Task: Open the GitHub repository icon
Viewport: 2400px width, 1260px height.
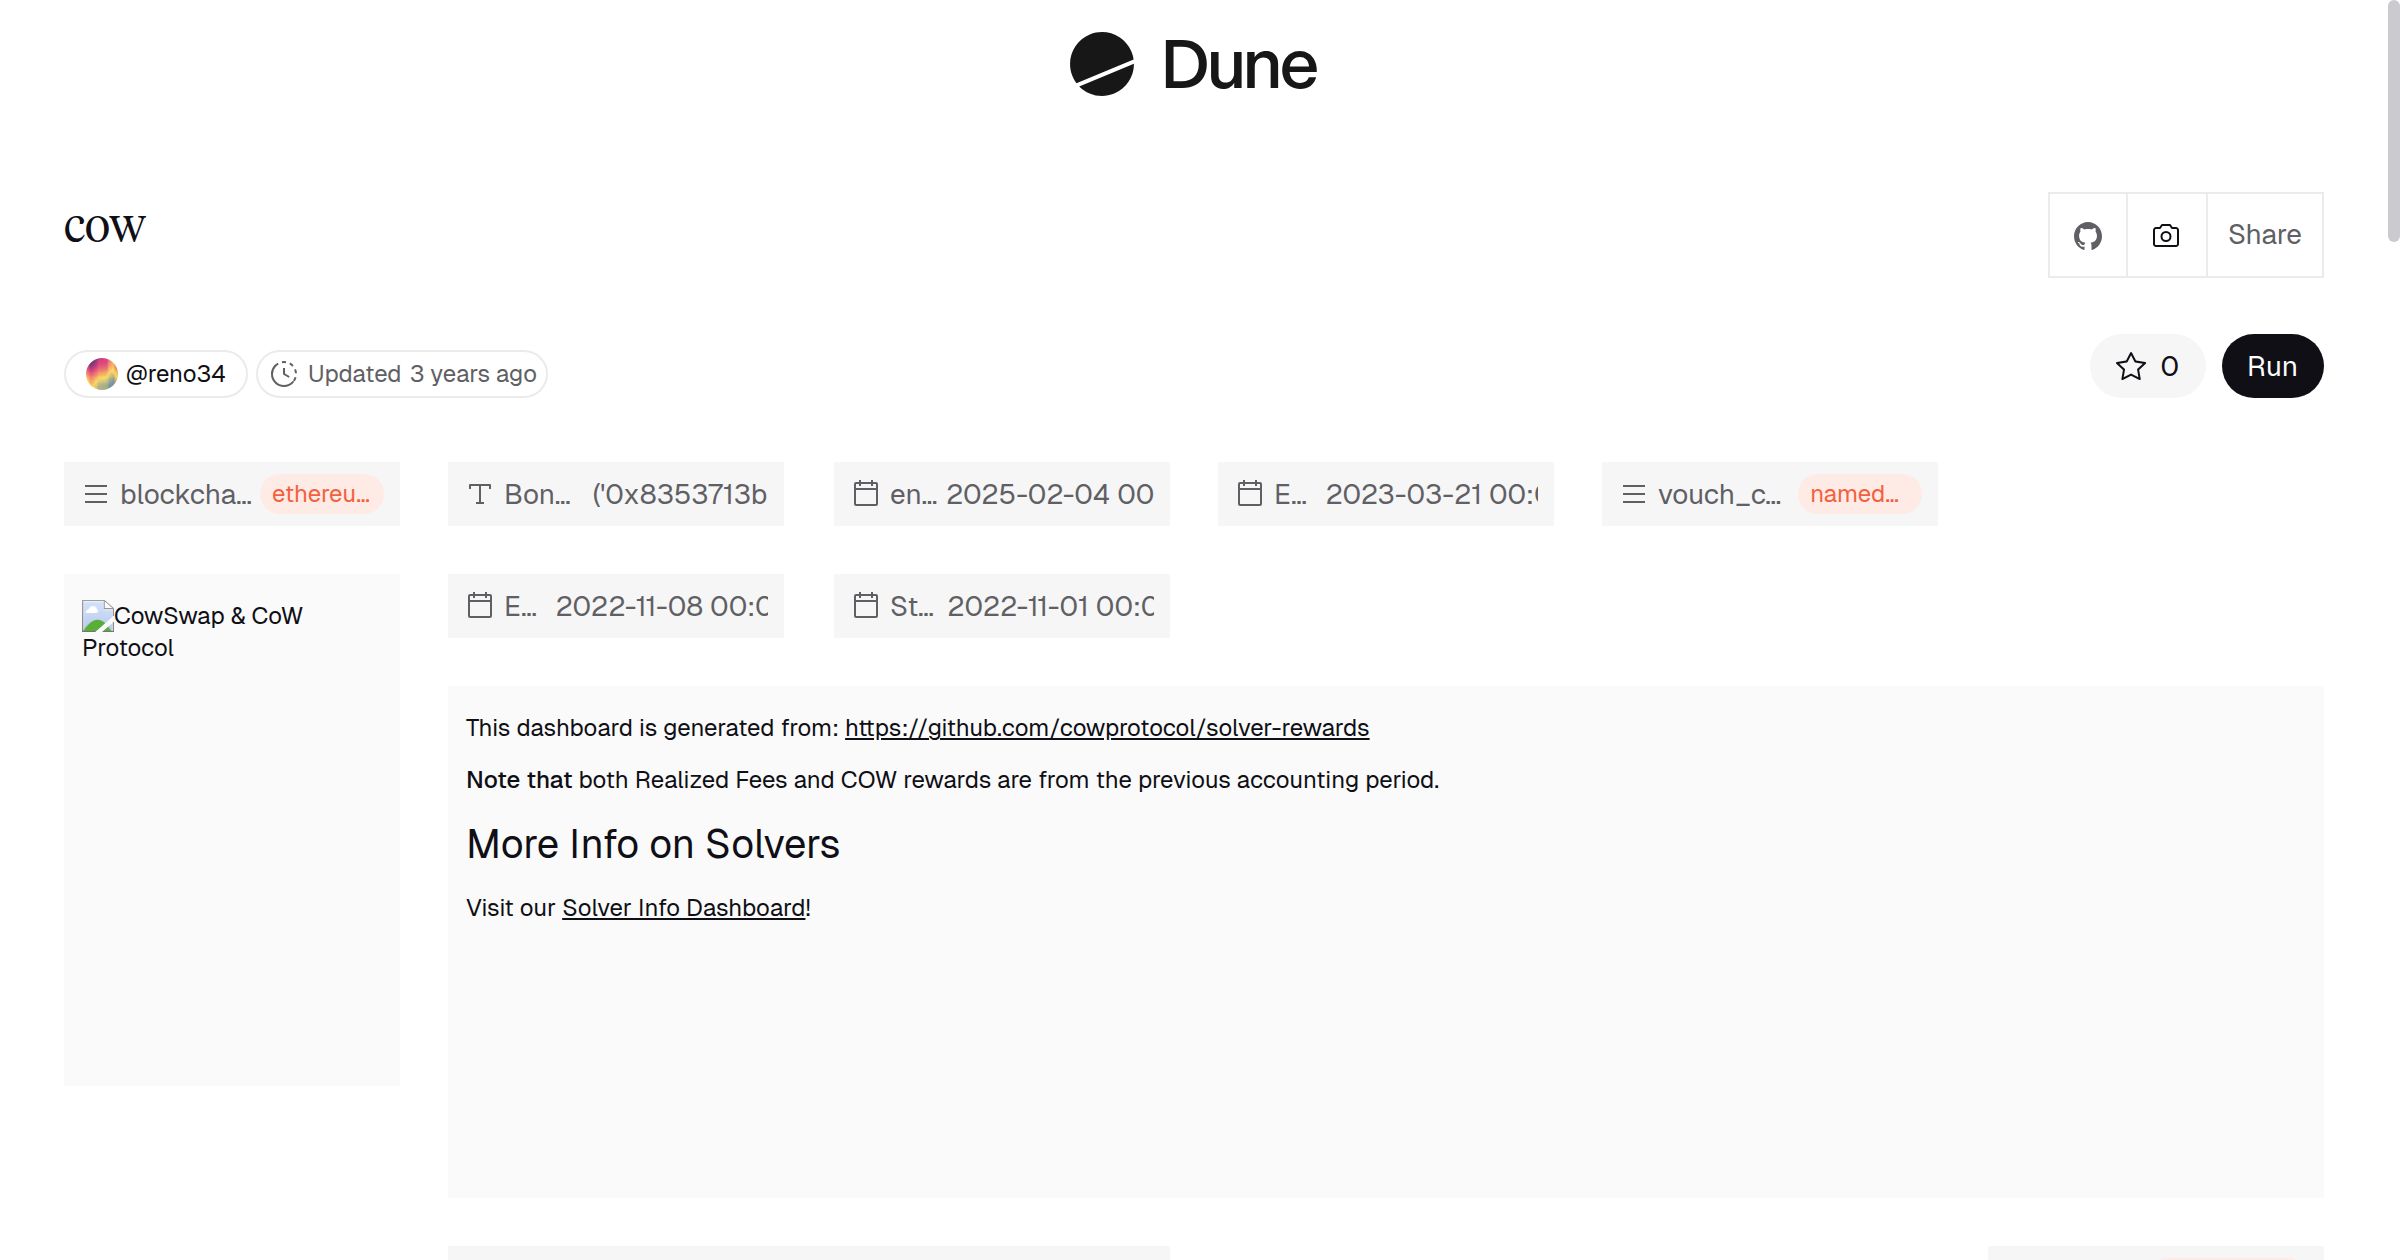Action: click(2087, 235)
